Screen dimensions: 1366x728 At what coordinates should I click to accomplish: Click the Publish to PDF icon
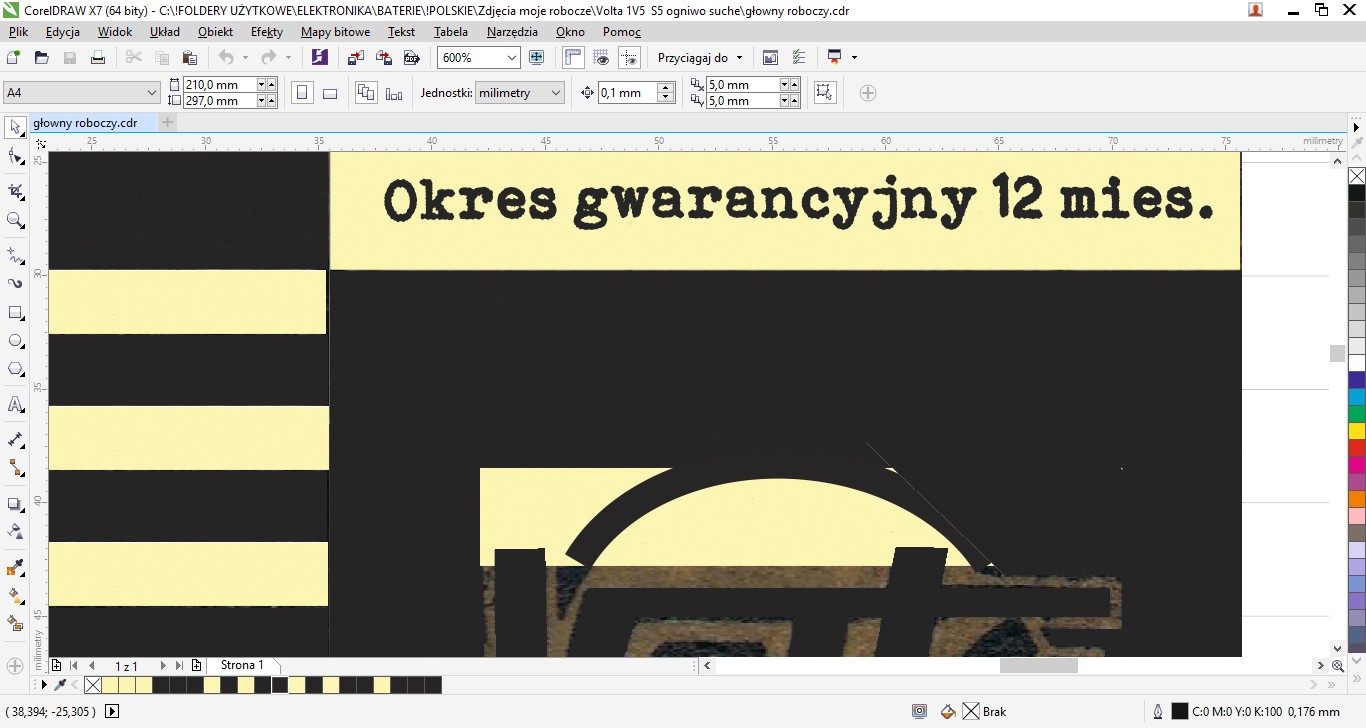point(411,58)
